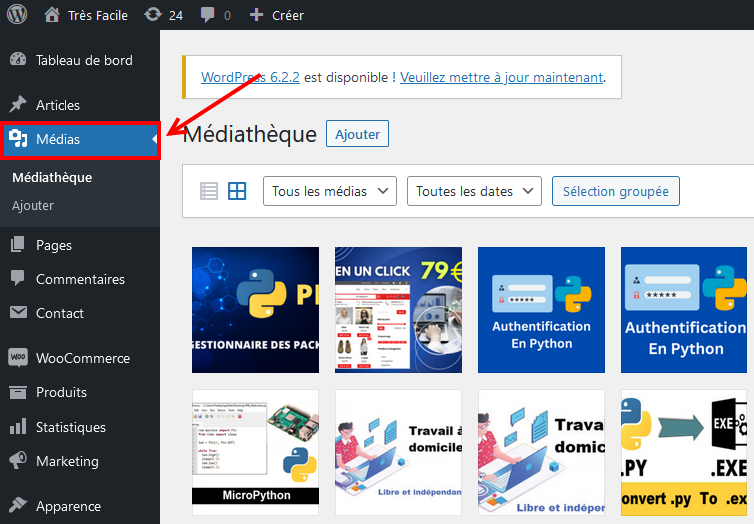Open the Commentaires menu item

click(x=80, y=279)
